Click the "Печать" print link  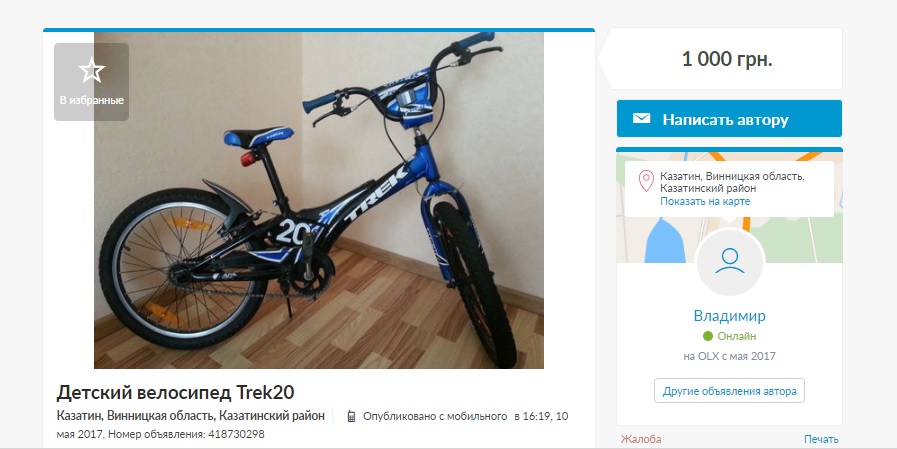821,439
